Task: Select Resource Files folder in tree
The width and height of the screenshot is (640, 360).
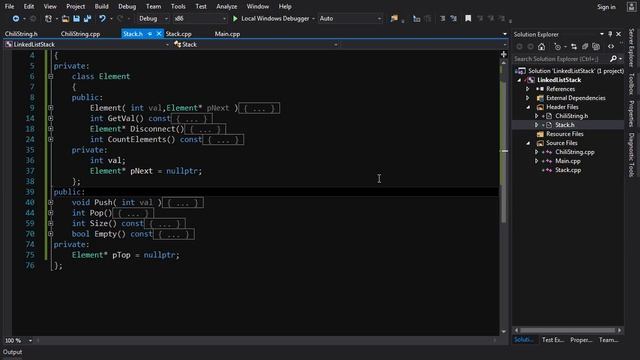Action: [564, 134]
